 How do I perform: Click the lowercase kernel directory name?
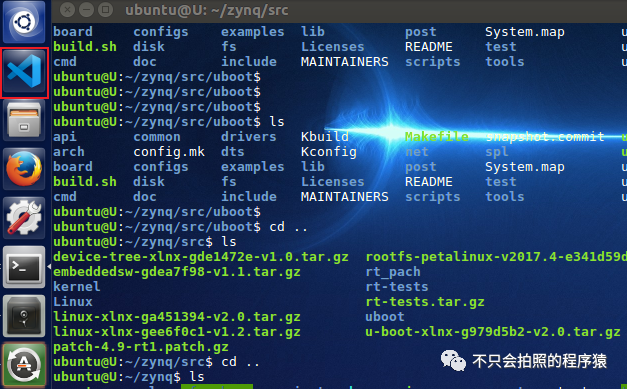pos(77,287)
